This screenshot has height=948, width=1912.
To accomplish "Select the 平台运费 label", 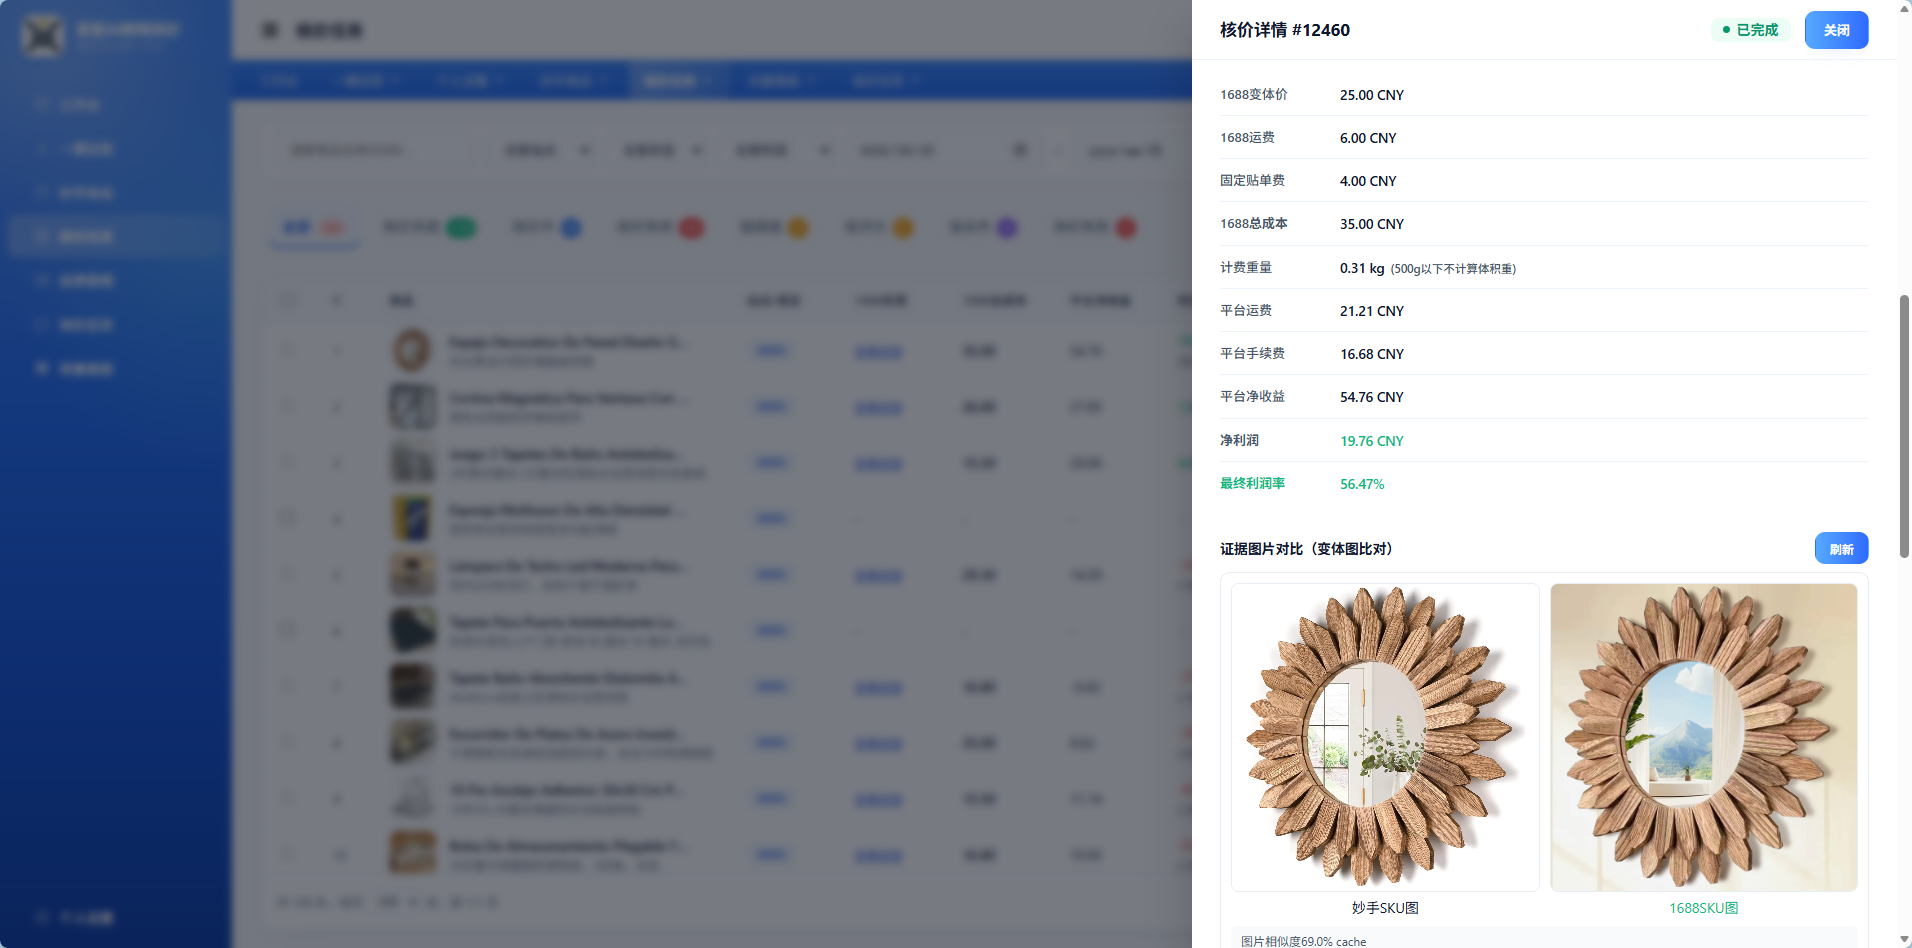I will tap(1246, 311).
